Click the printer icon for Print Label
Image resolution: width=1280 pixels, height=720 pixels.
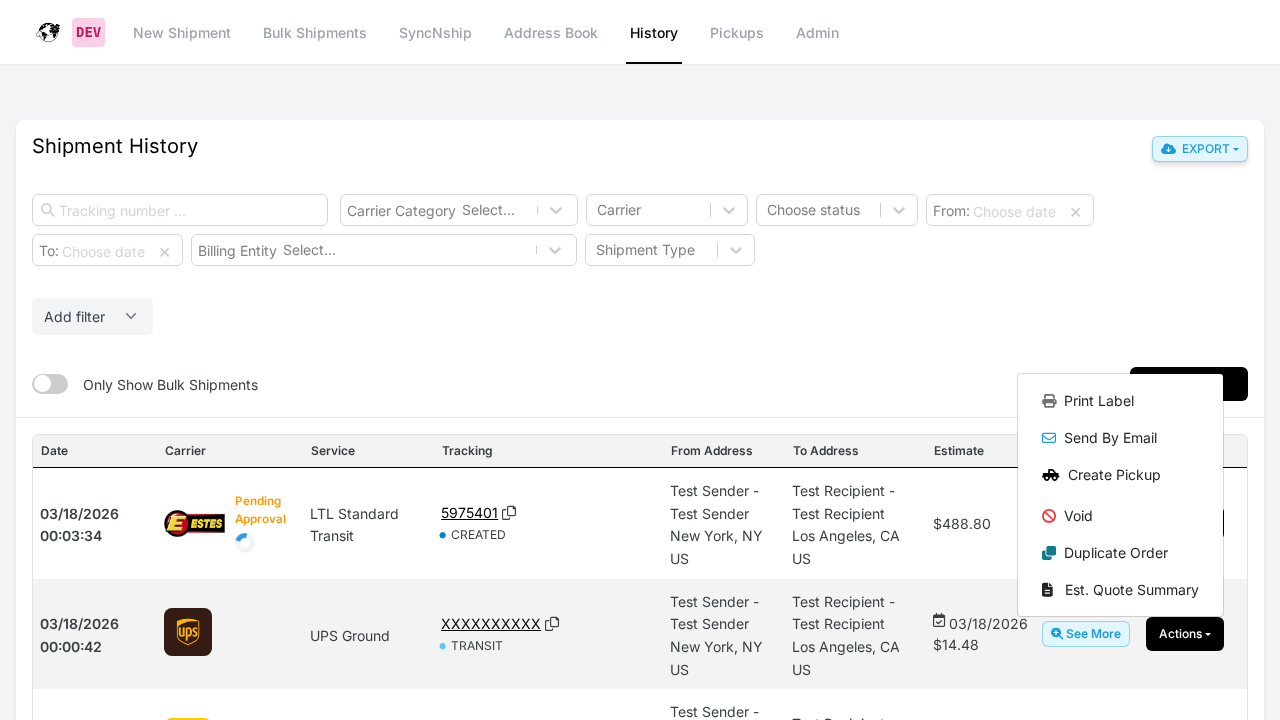[1048, 401]
